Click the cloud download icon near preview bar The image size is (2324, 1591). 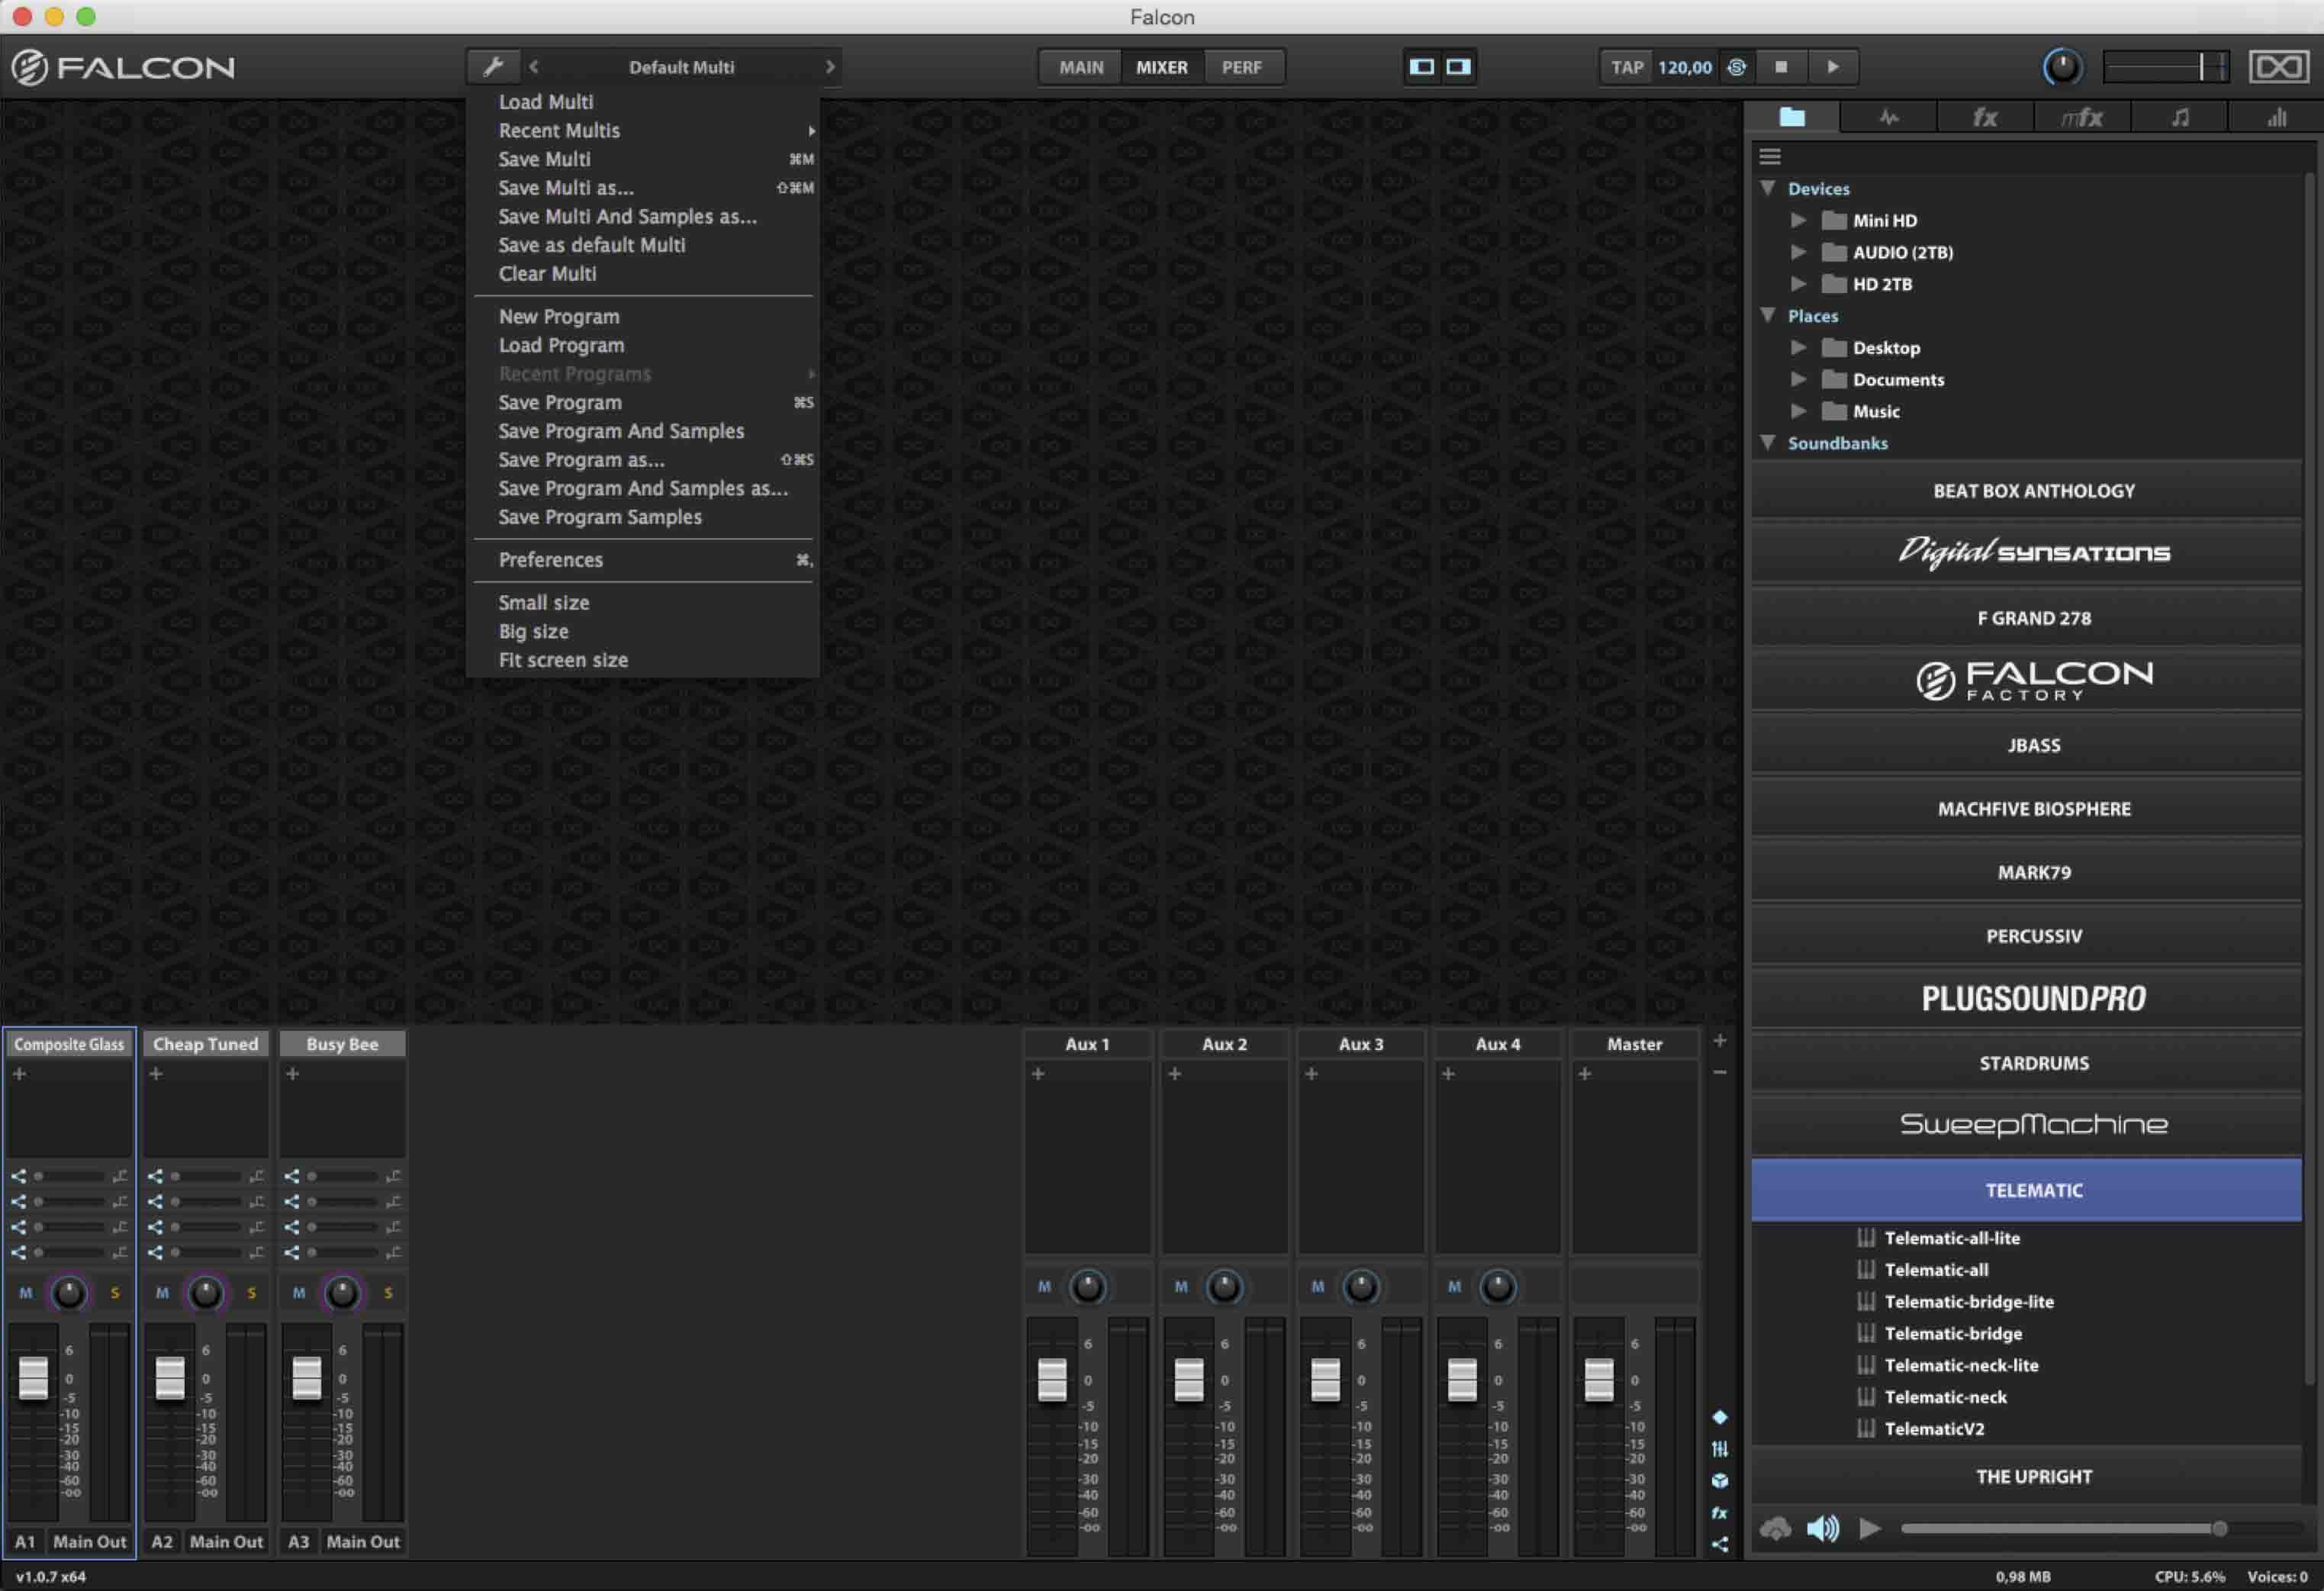coord(1776,1528)
